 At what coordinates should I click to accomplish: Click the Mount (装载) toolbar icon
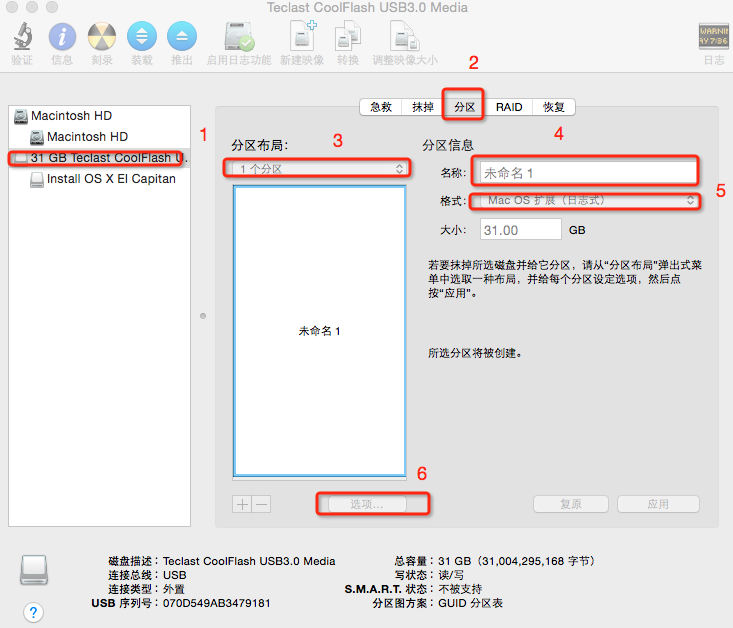[142, 36]
